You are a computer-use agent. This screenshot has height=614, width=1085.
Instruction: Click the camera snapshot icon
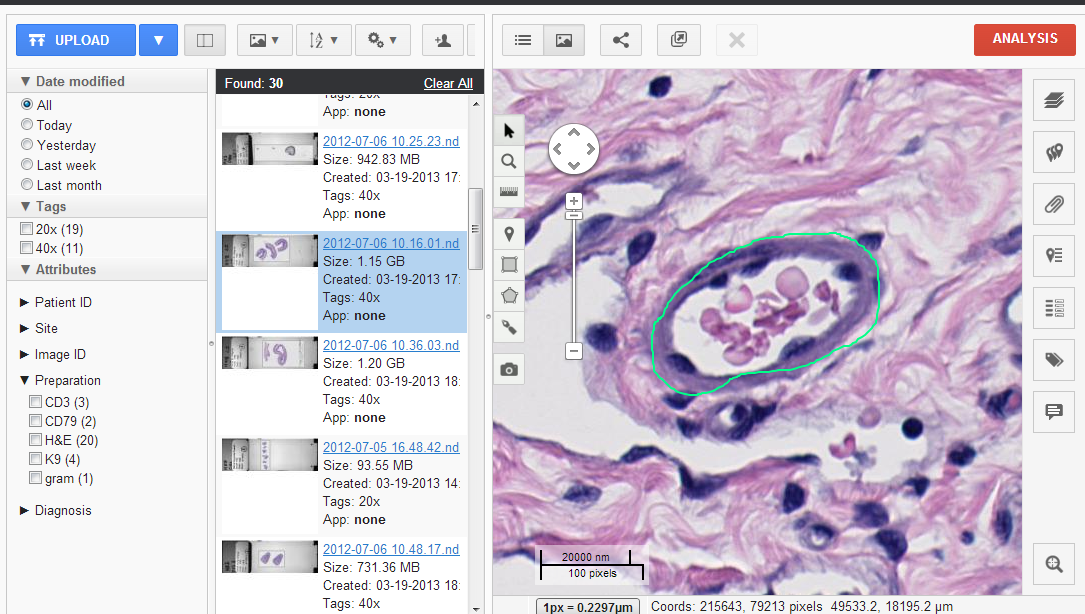pyautogui.click(x=509, y=370)
